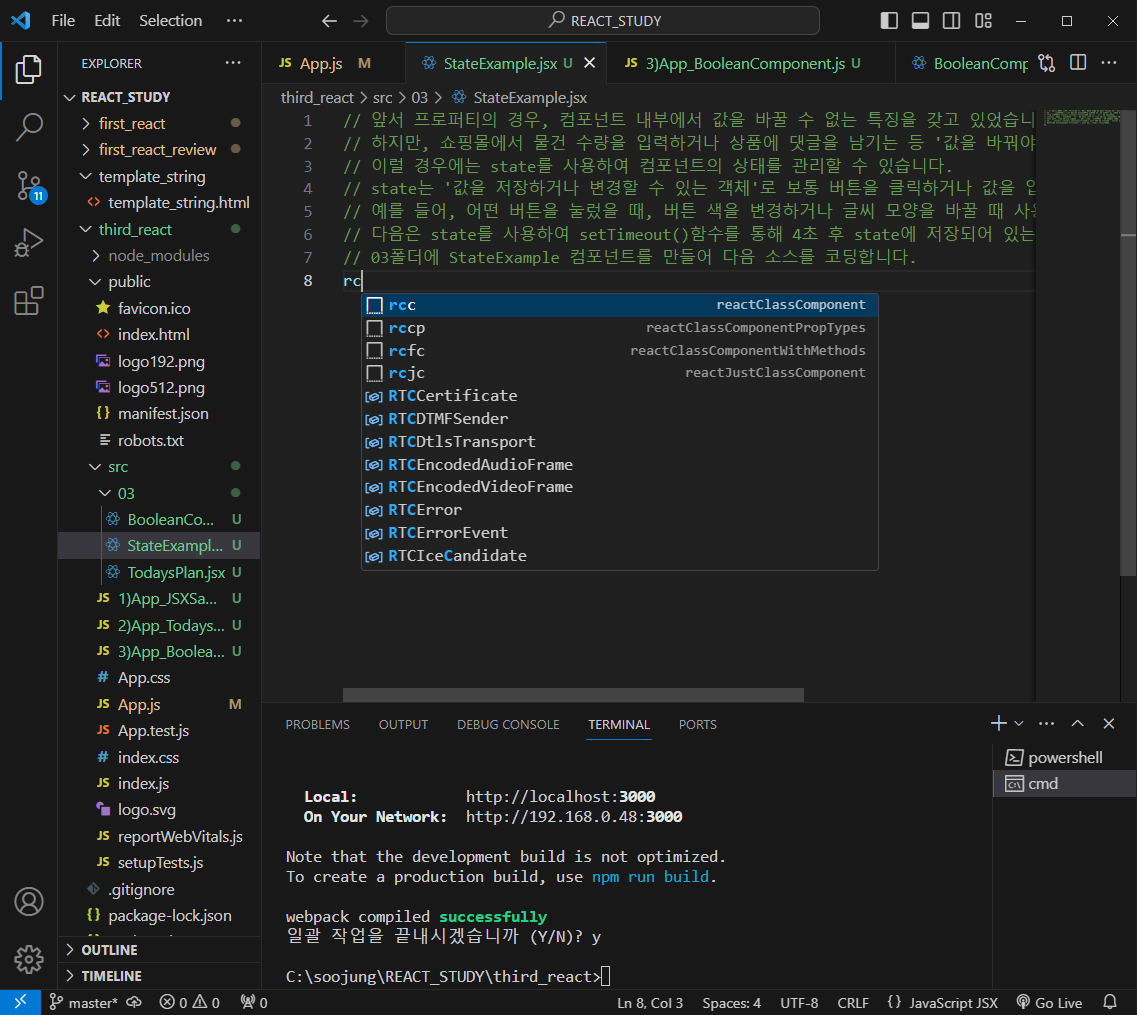This screenshot has width=1137, height=1015.
Task: Collapse the 03 folder
Action: pos(105,493)
